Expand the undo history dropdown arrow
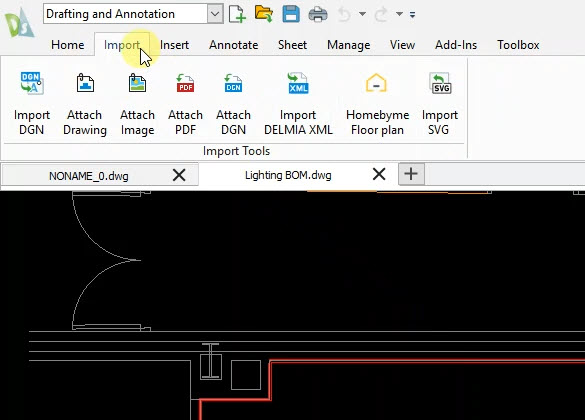The image size is (585, 420). click(x=362, y=14)
